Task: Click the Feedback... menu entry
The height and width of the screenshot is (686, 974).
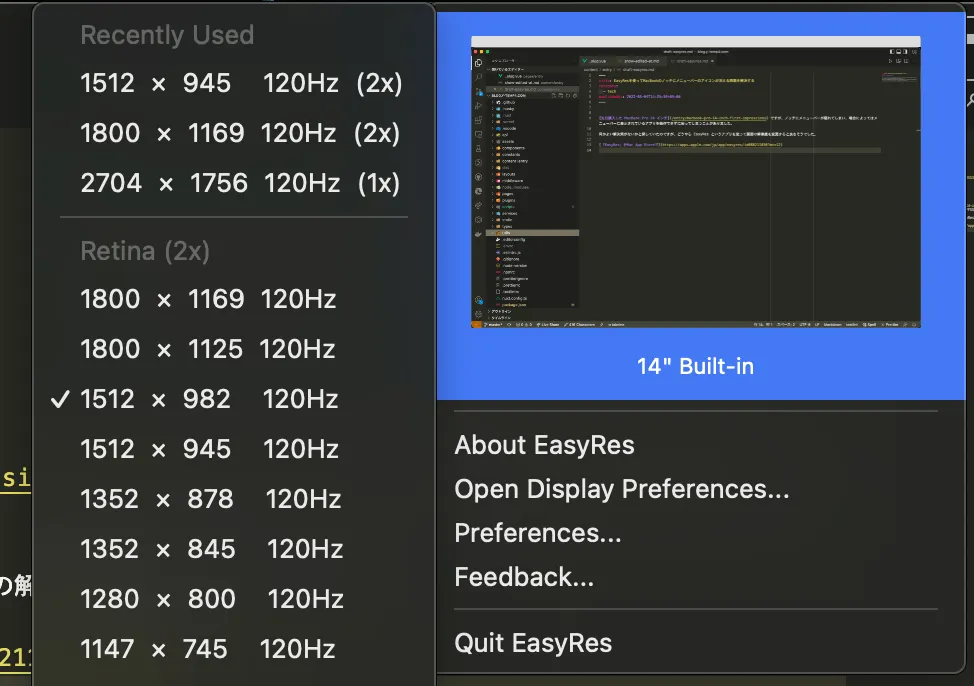Action: coord(524,577)
